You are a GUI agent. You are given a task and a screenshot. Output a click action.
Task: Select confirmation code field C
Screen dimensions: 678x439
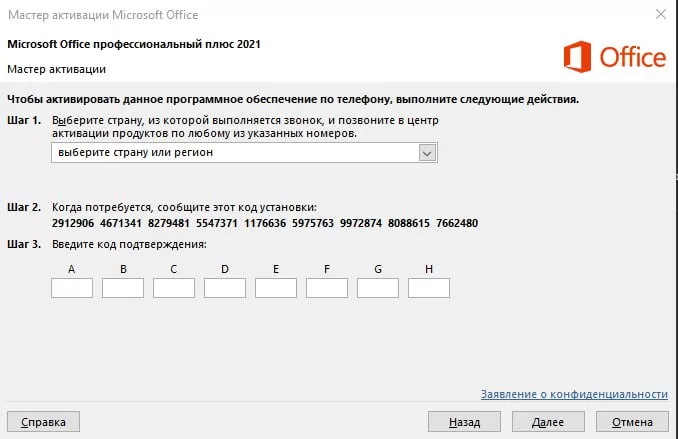coord(174,288)
